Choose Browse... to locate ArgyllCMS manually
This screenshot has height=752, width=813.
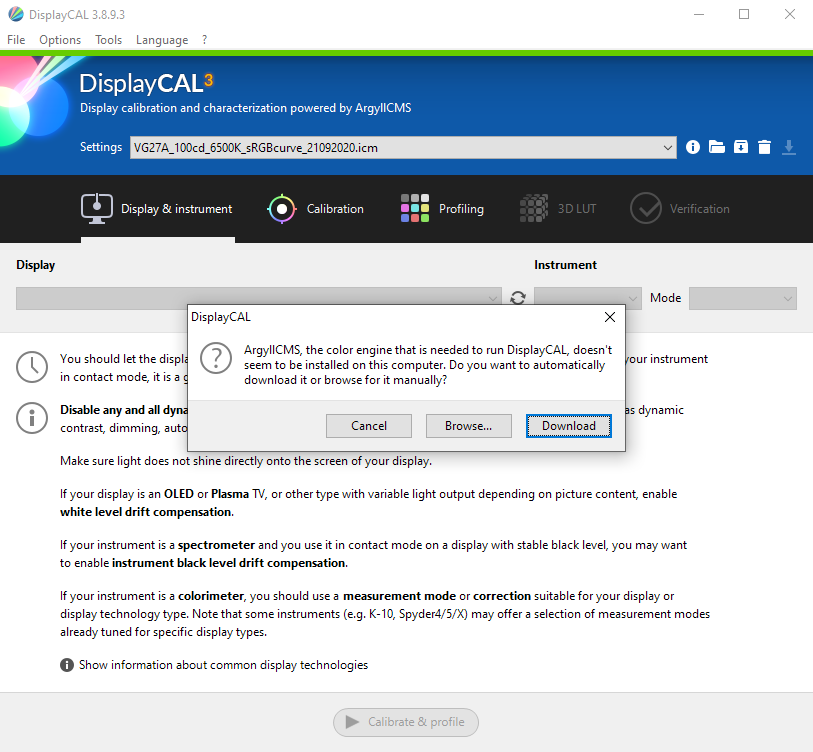(469, 426)
